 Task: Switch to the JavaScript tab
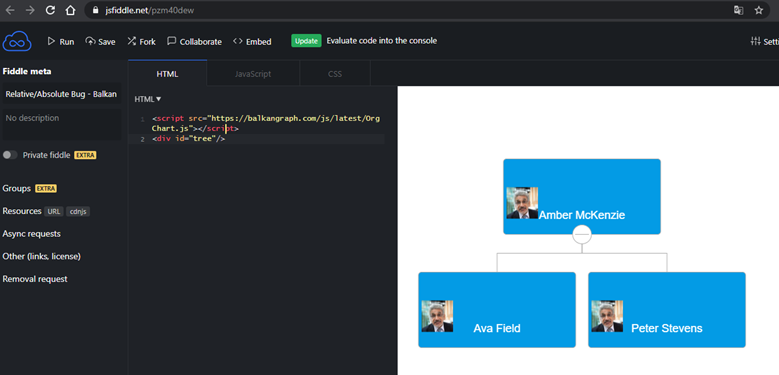[x=253, y=74]
